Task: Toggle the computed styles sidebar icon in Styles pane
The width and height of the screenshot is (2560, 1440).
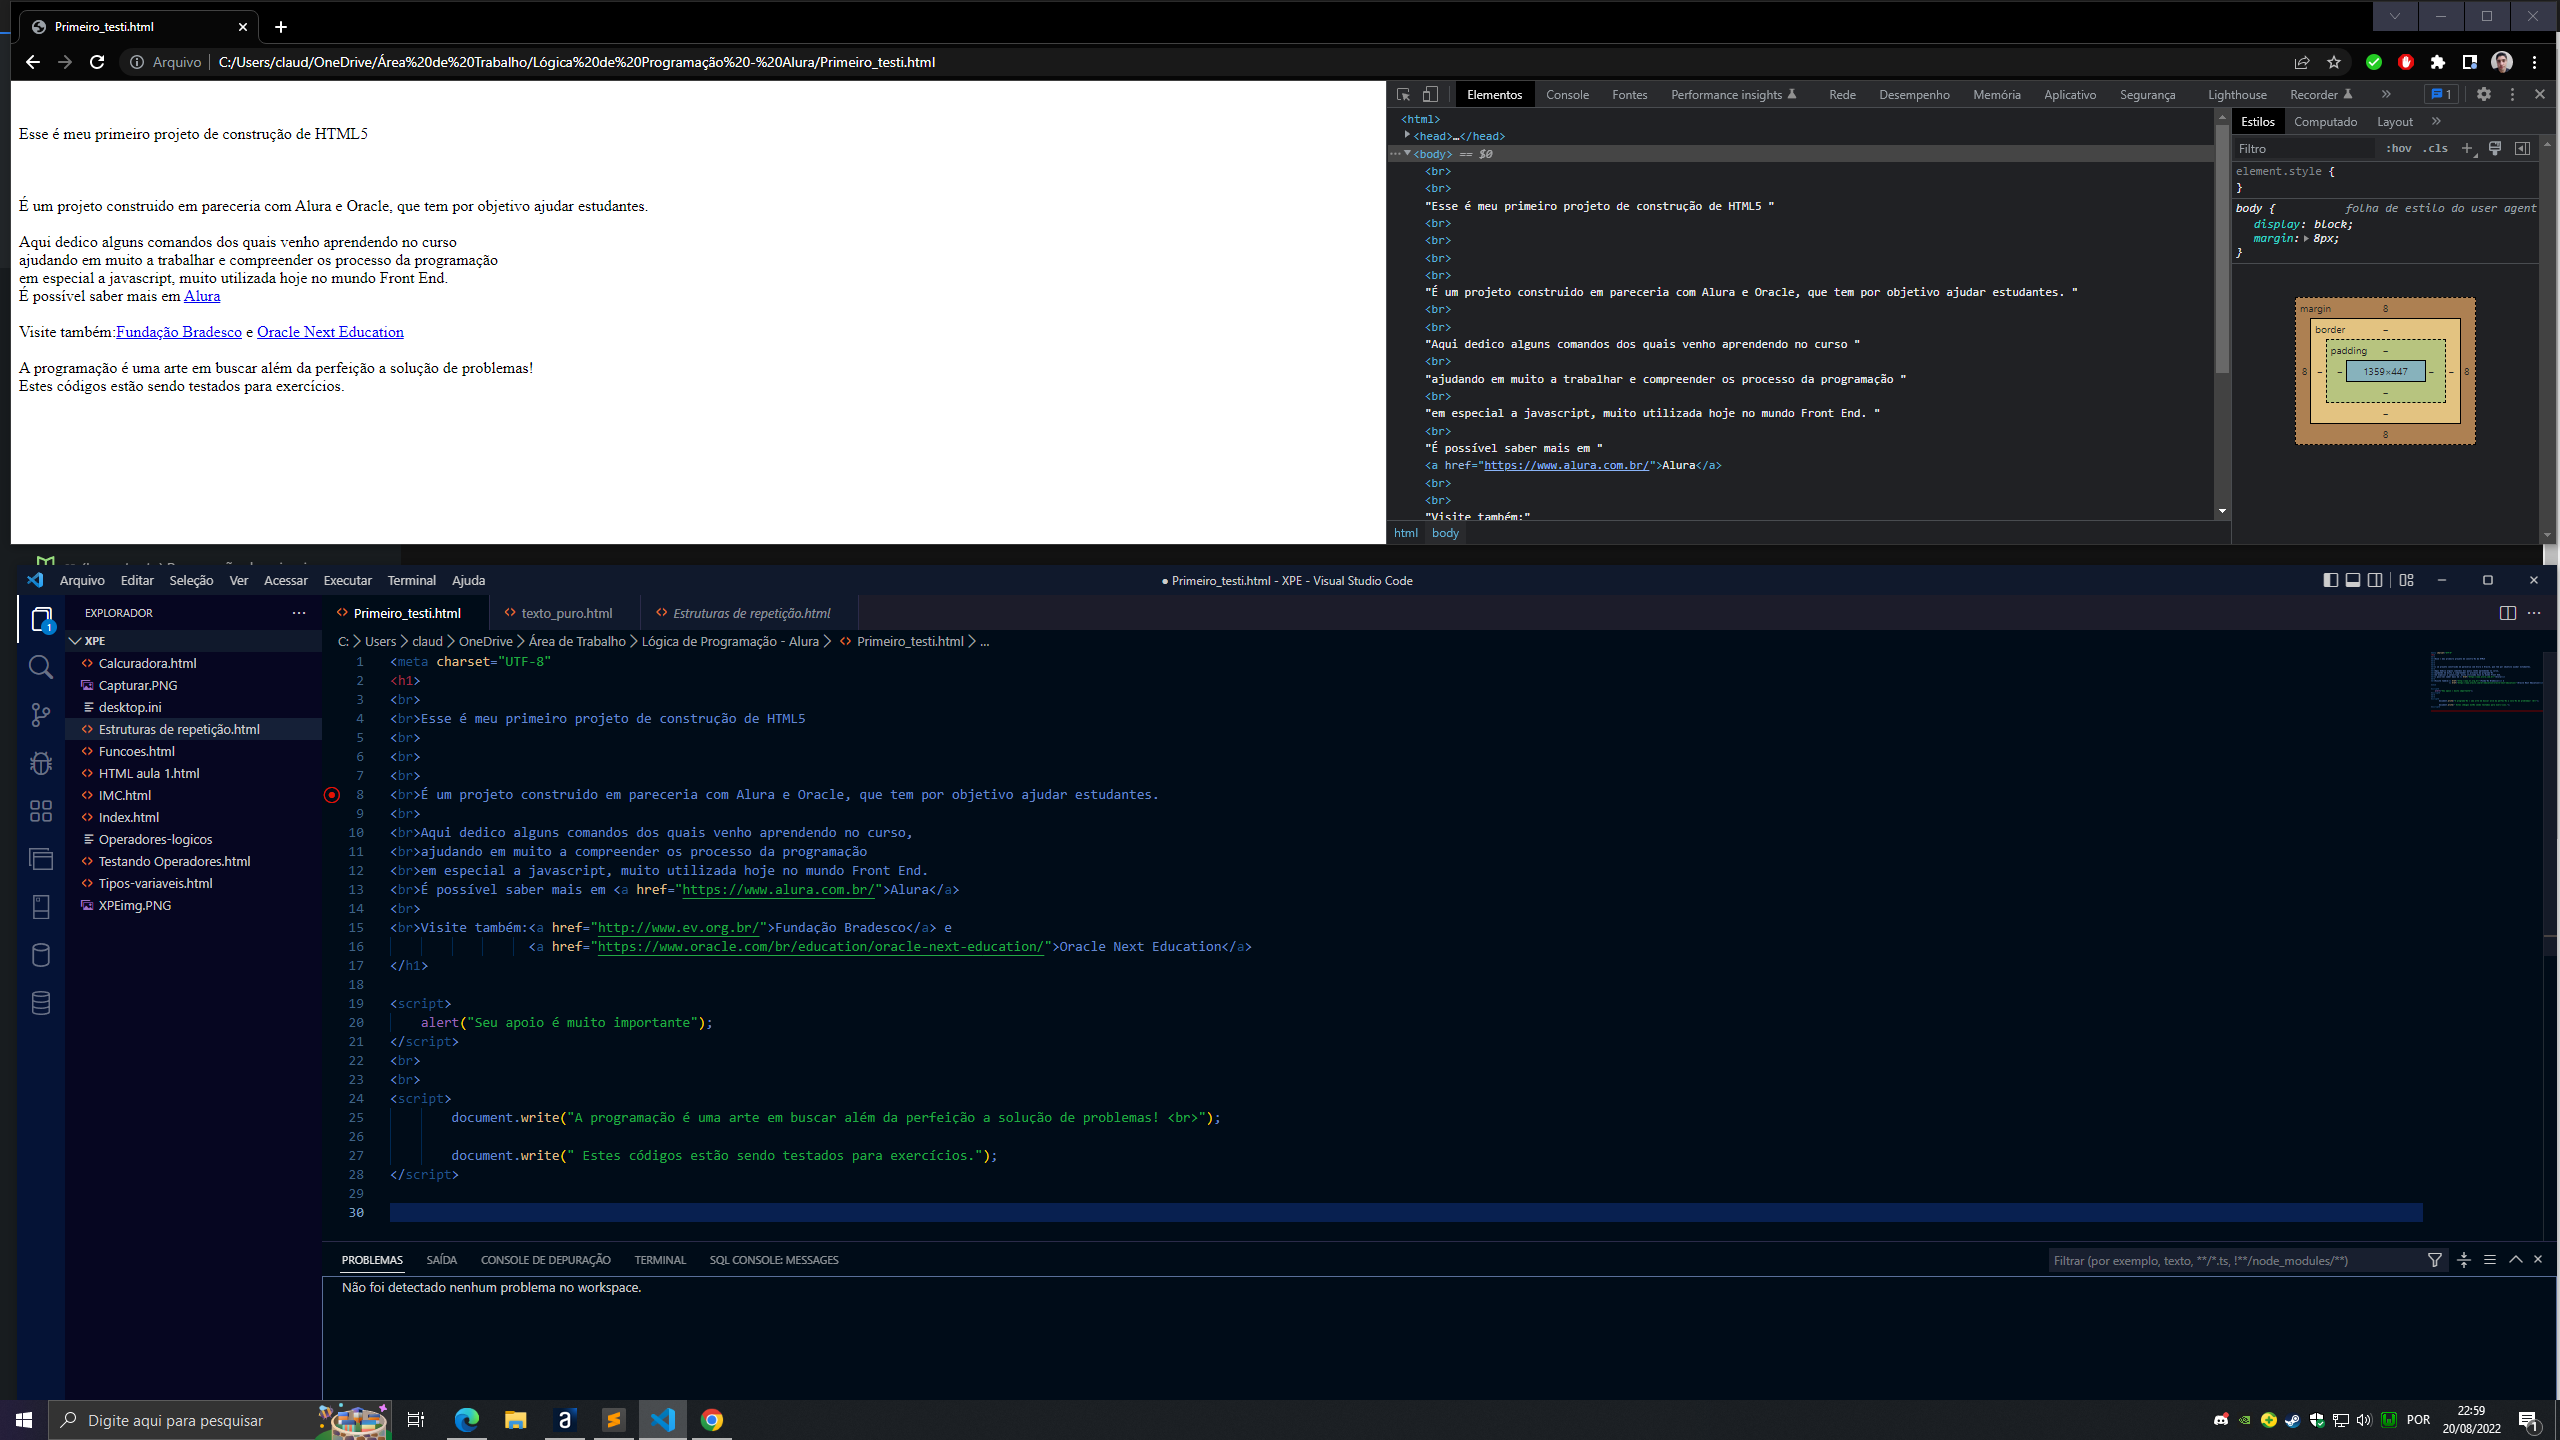Action: pos(2523,148)
